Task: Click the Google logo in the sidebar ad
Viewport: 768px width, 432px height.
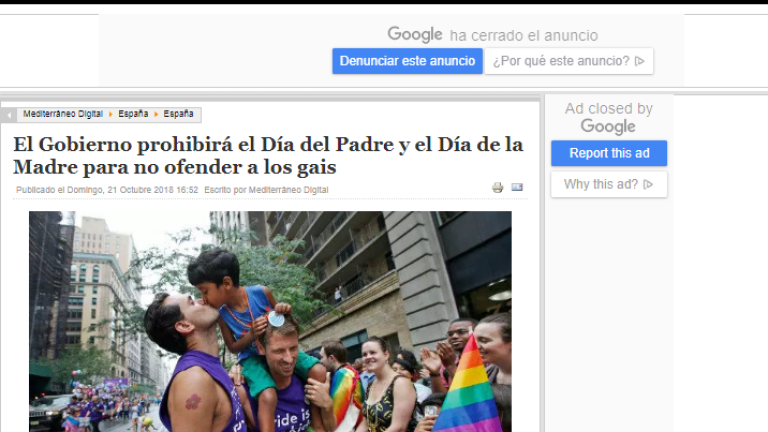Action: click(608, 126)
